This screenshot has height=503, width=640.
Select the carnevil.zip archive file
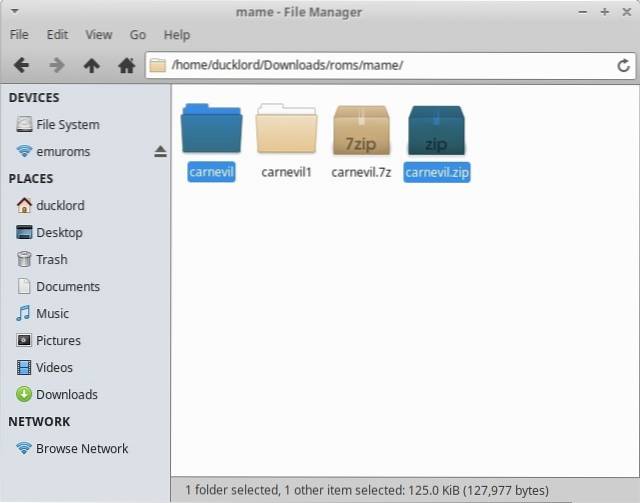tap(437, 131)
